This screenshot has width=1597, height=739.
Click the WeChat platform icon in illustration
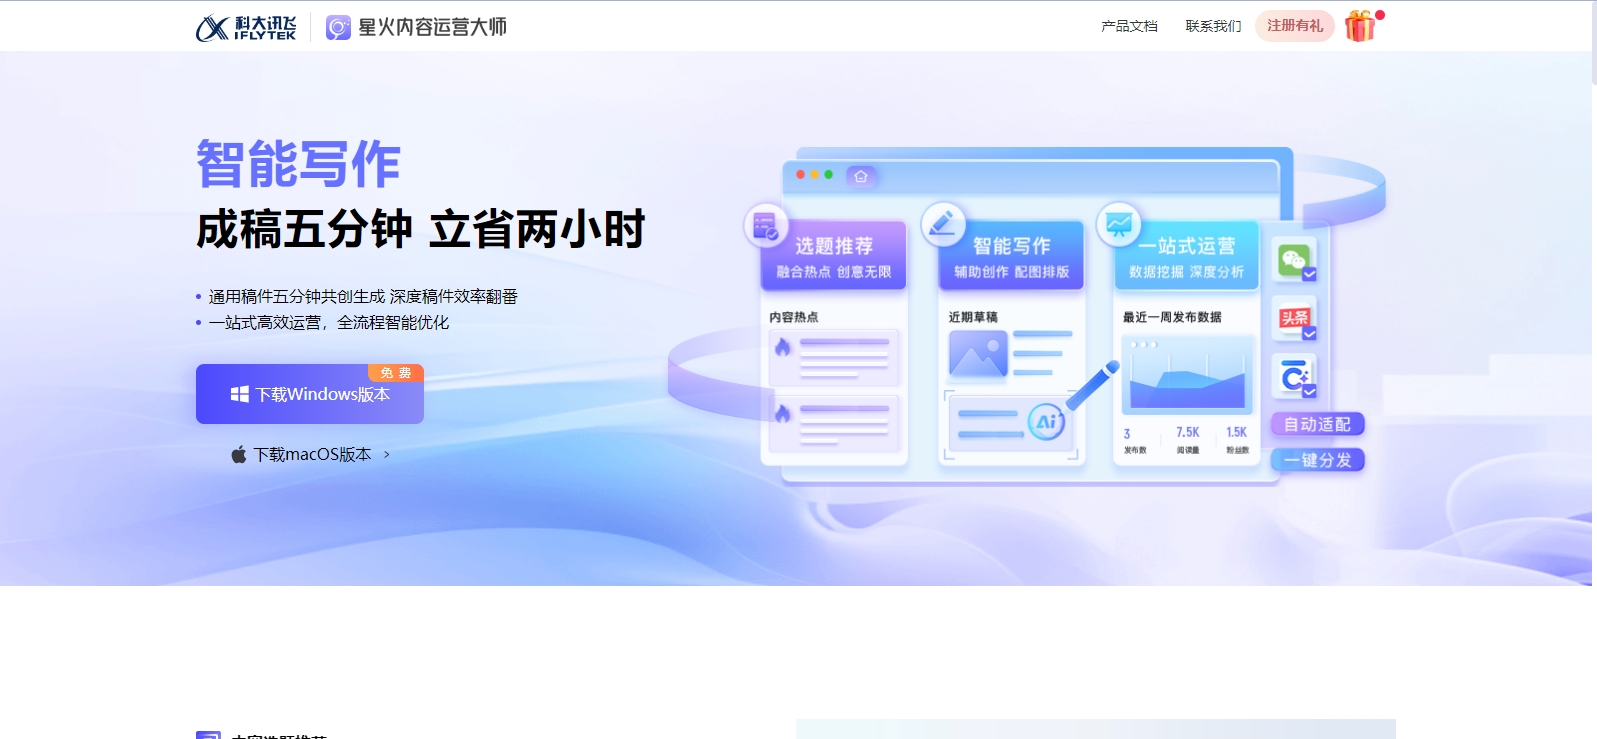(1293, 260)
